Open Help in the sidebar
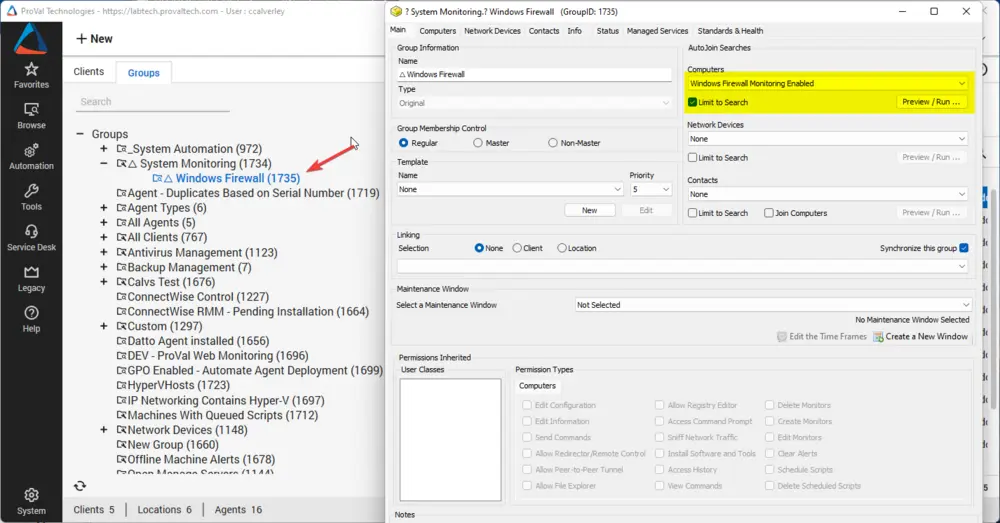1000x523 pixels. pyautogui.click(x=31, y=320)
